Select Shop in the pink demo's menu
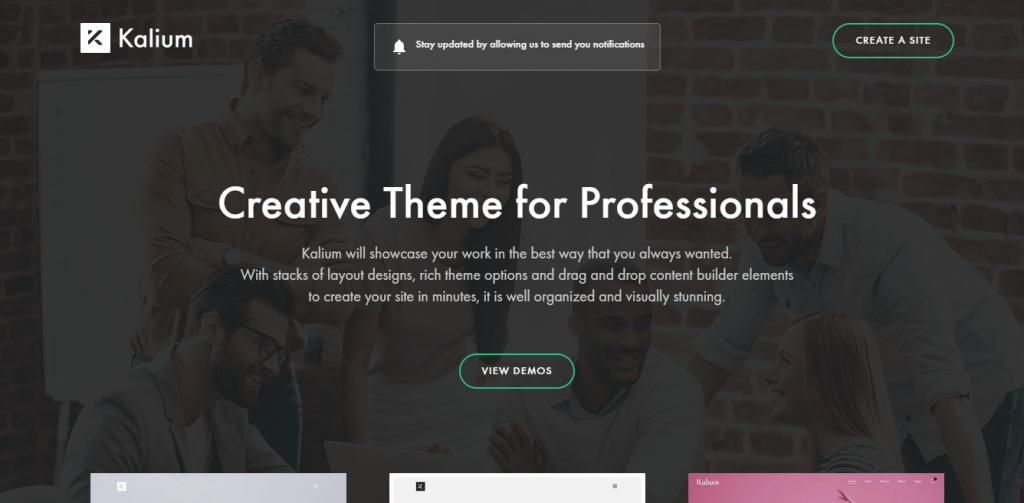The image size is (1024, 503). pyautogui.click(x=868, y=481)
